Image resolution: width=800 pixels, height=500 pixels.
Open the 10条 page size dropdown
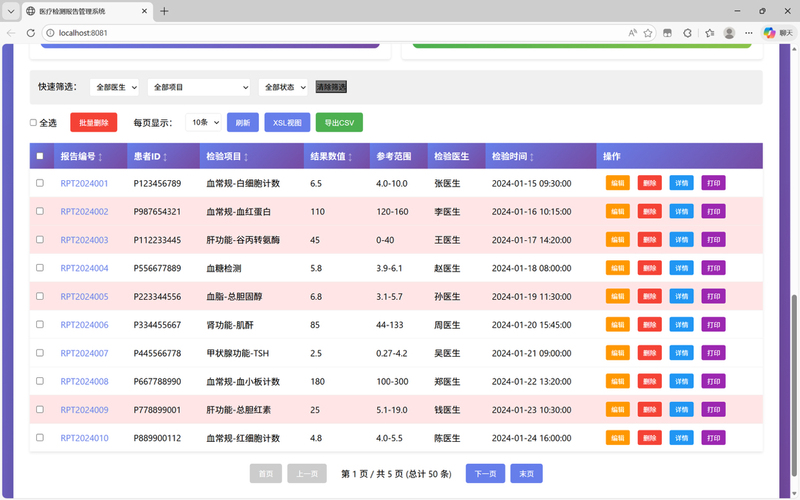pyautogui.click(x=203, y=122)
